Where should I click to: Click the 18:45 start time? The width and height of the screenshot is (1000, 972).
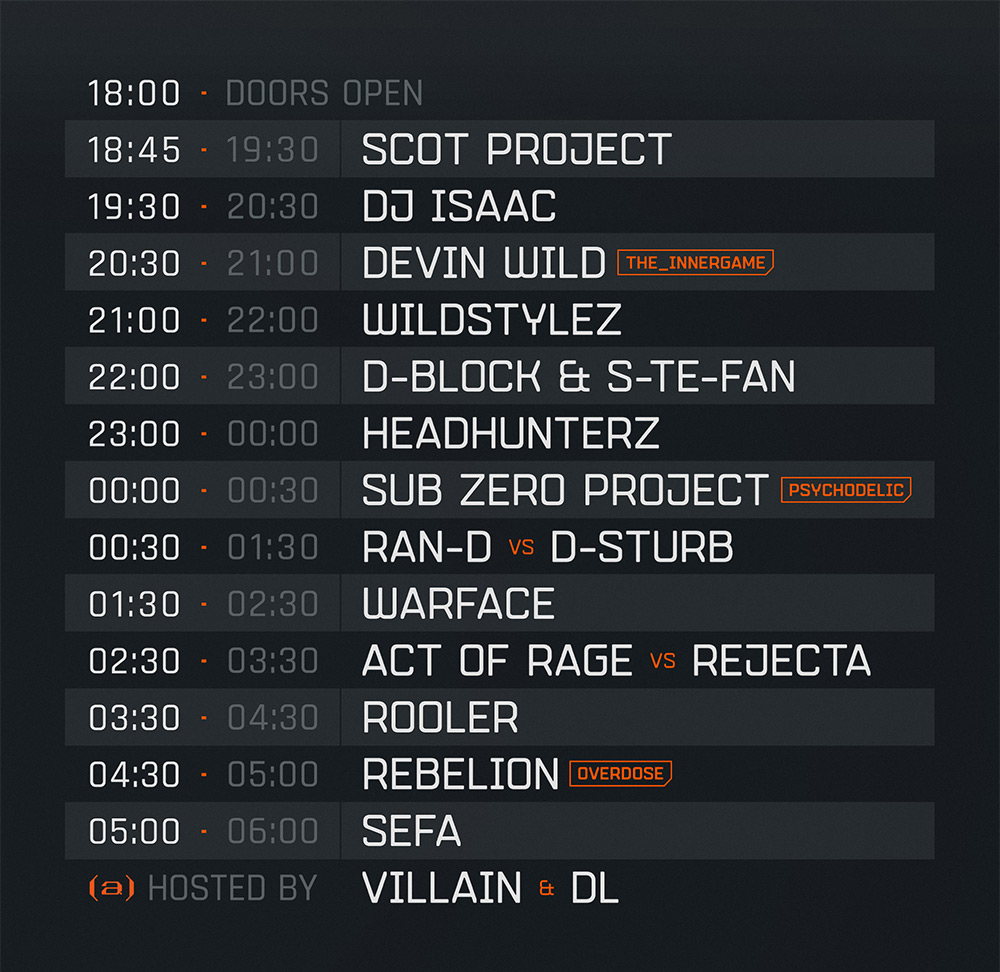(134, 150)
